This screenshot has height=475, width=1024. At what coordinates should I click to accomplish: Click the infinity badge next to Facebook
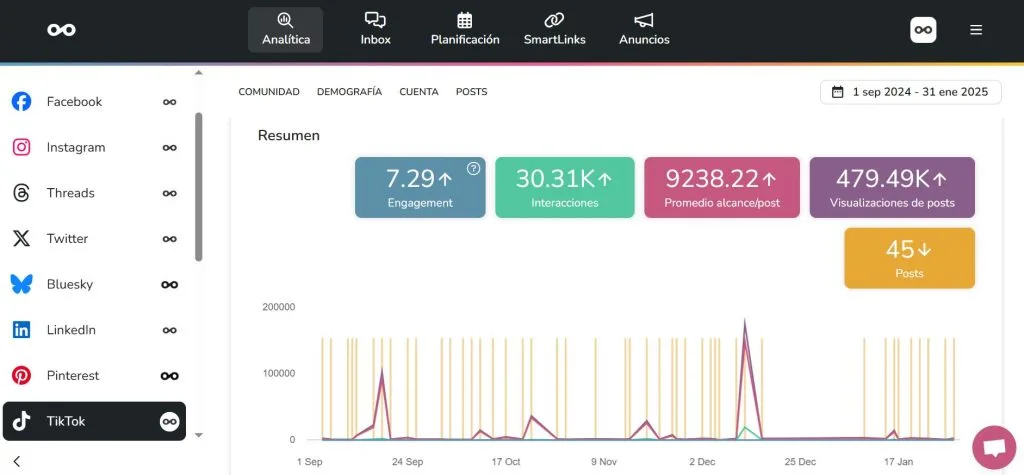[170, 102]
